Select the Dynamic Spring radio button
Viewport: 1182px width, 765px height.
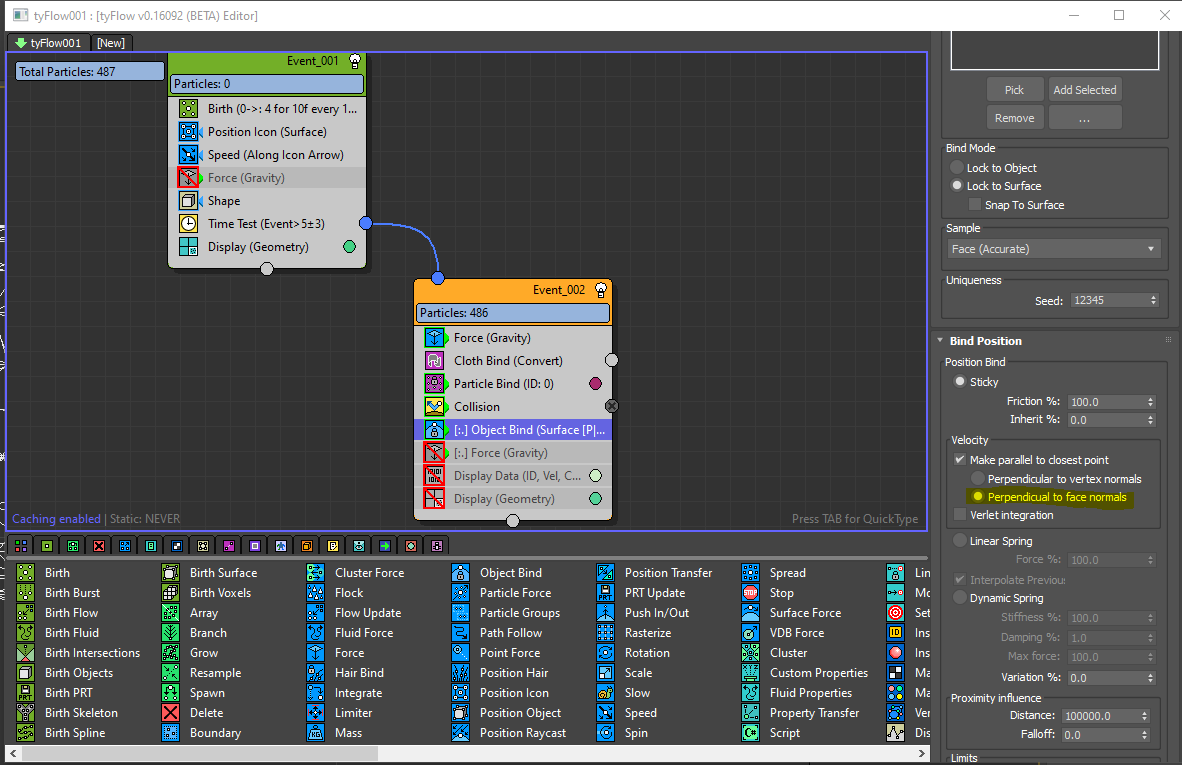[x=960, y=597]
